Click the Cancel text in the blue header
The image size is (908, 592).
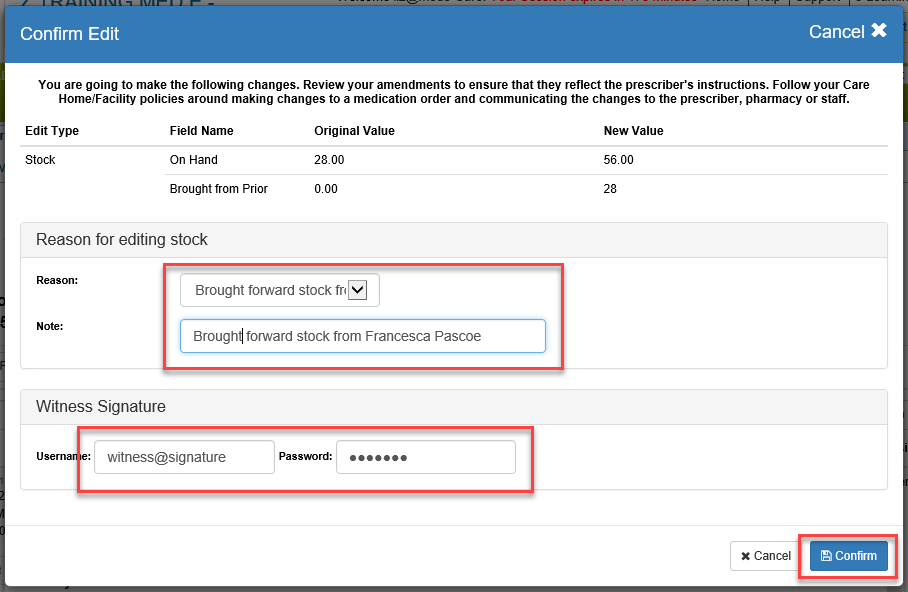(836, 32)
